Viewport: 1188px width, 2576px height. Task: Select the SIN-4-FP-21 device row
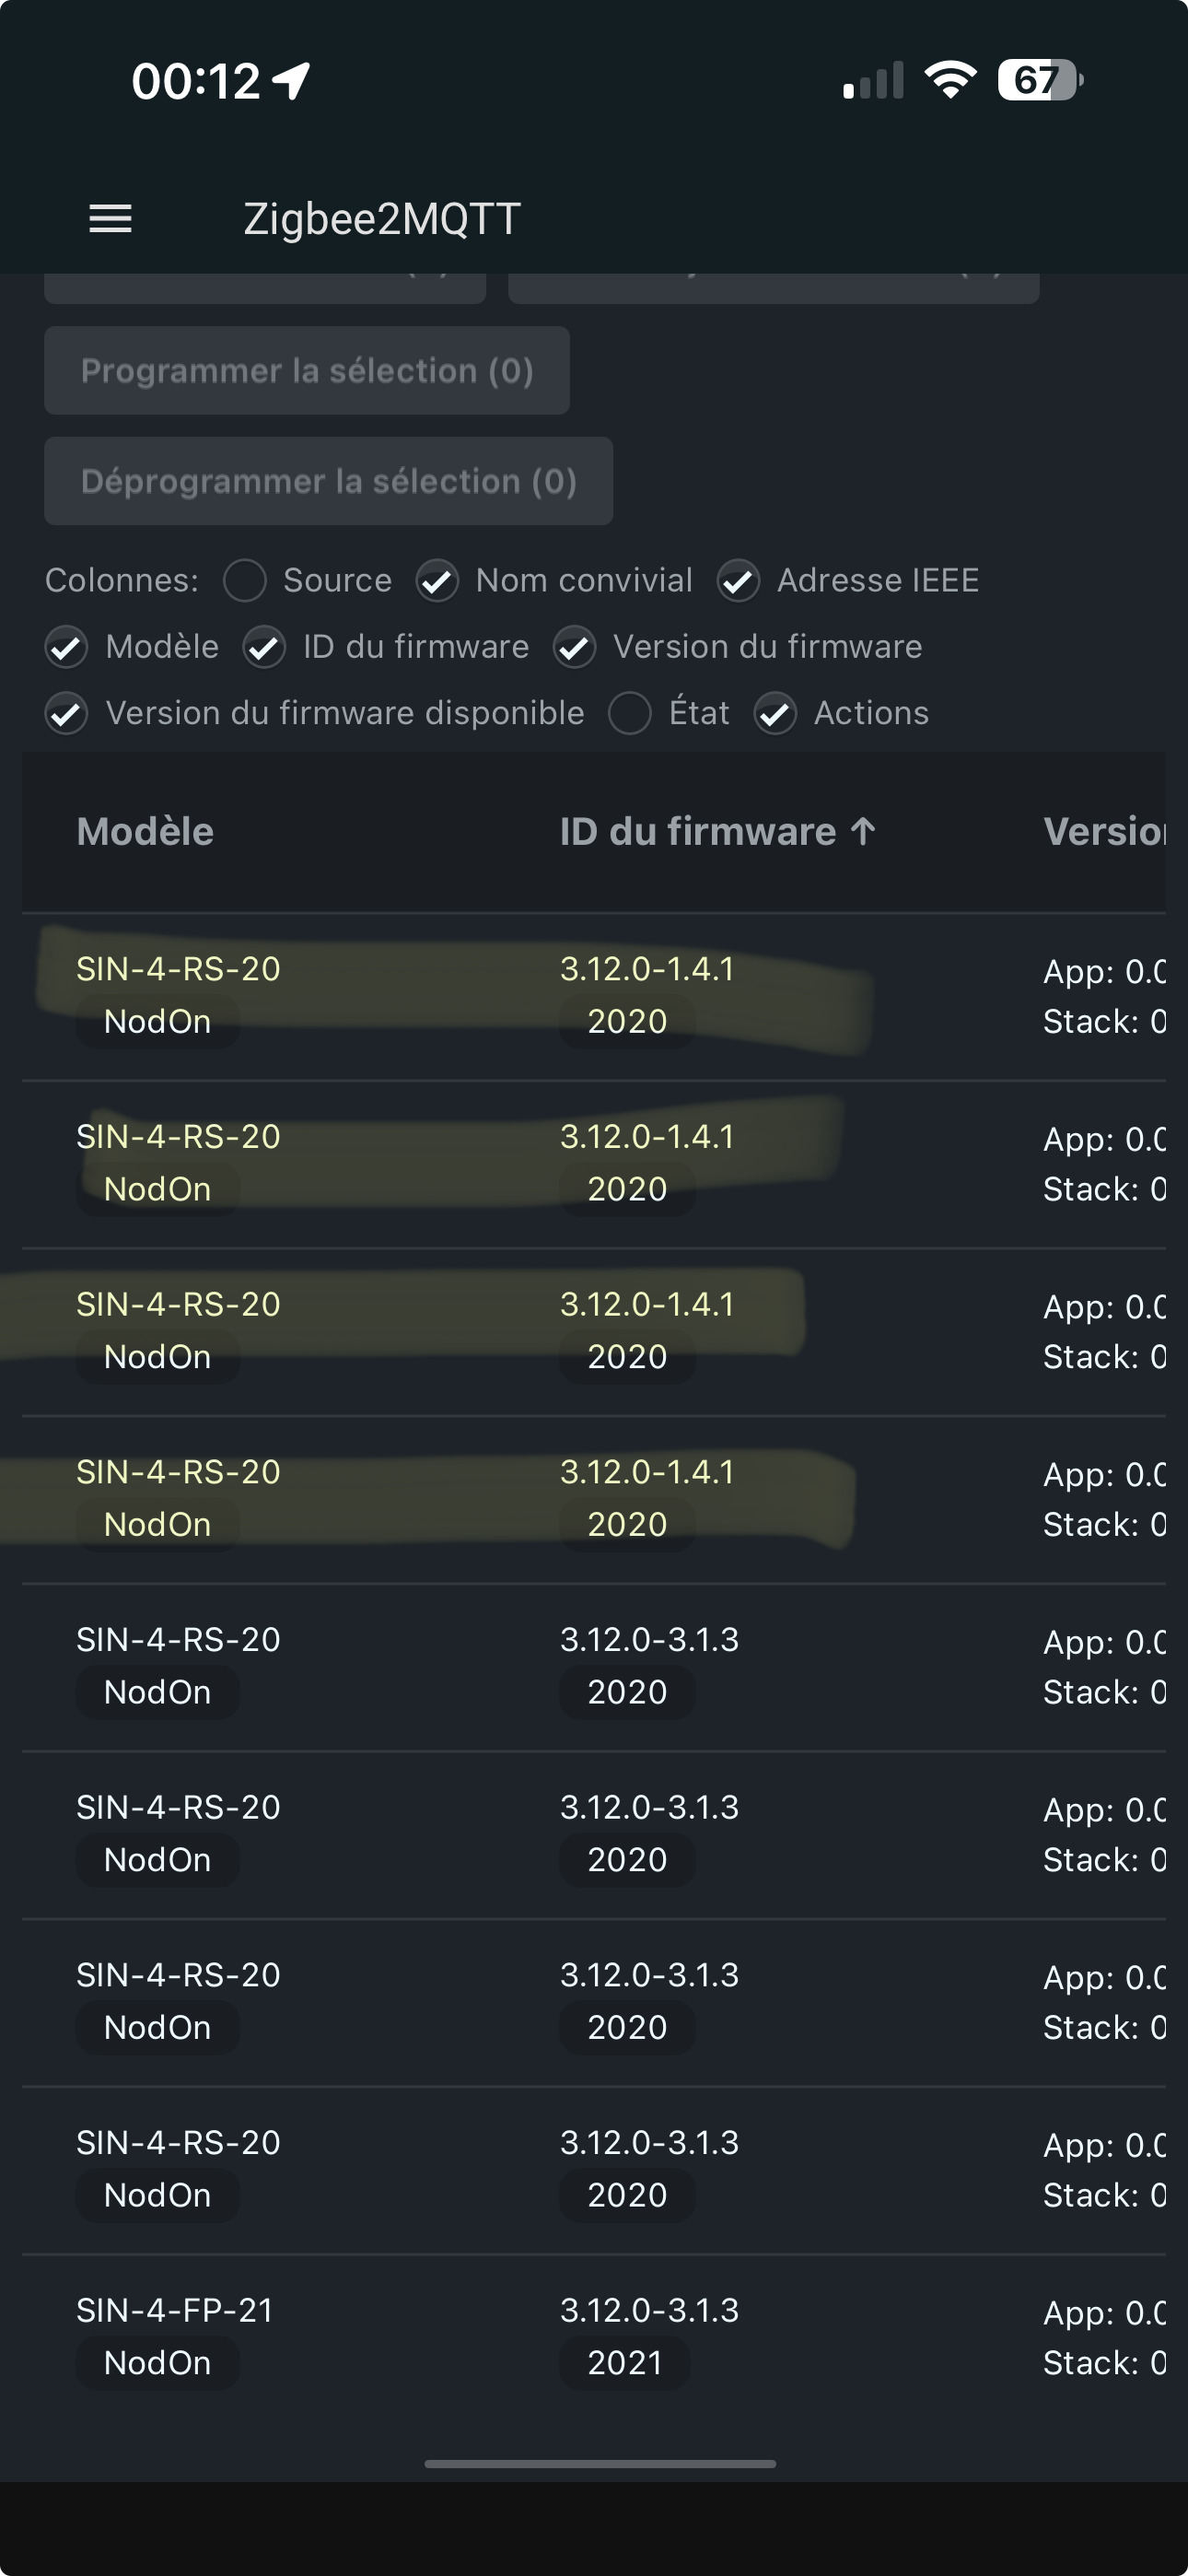pos(175,2310)
